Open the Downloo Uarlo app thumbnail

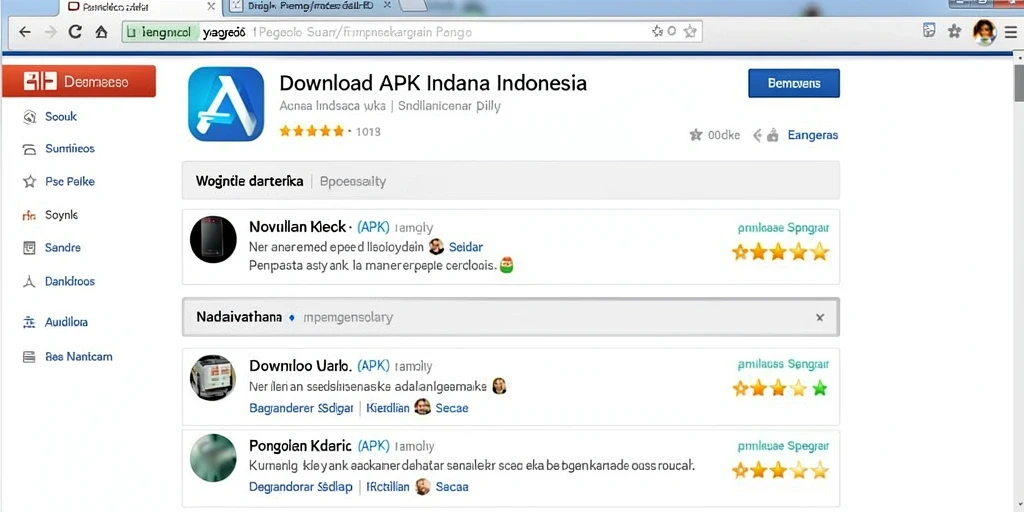213,378
